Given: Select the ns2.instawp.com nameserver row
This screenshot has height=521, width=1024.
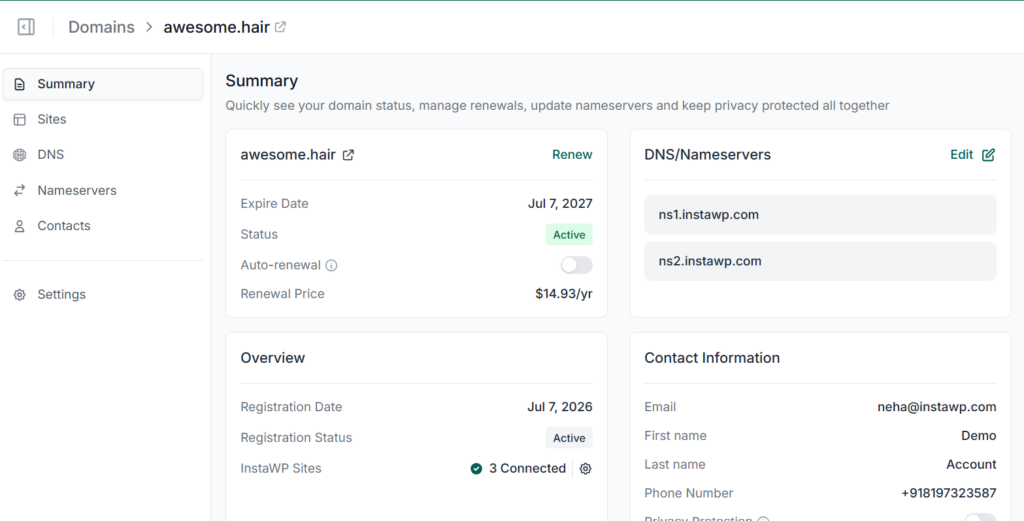Looking at the screenshot, I should point(820,261).
